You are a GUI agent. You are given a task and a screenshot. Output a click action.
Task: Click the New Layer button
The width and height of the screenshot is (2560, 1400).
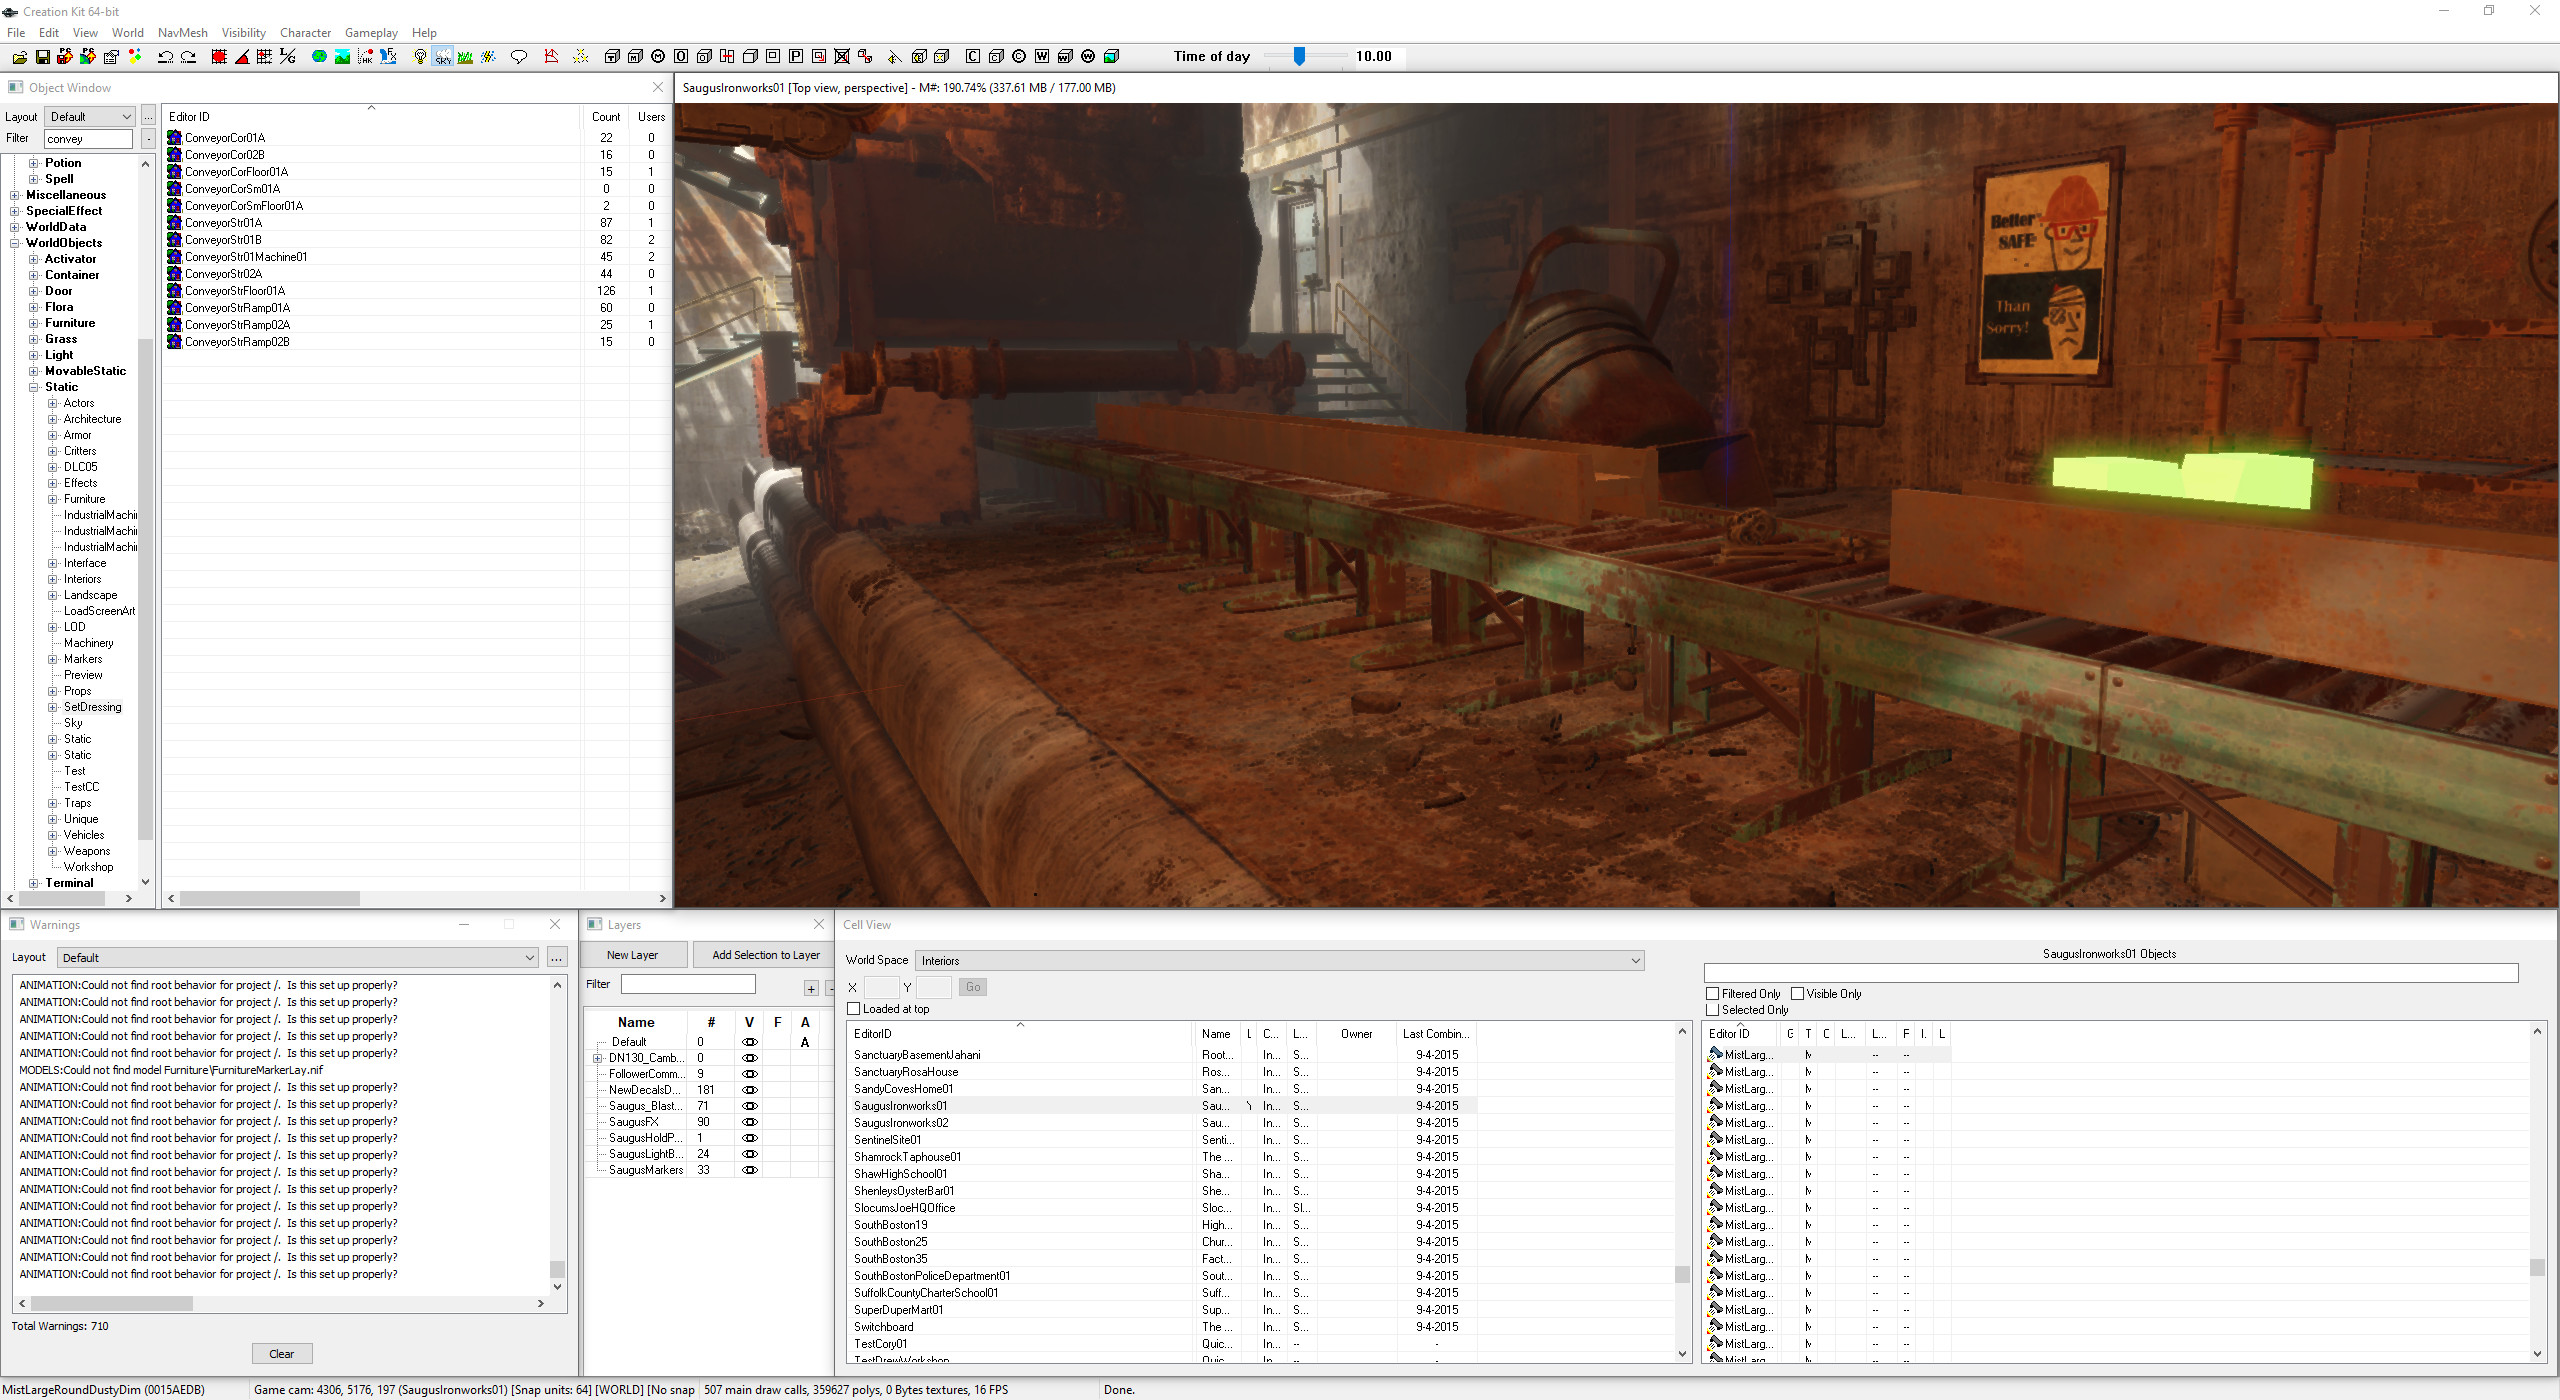(632, 955)
